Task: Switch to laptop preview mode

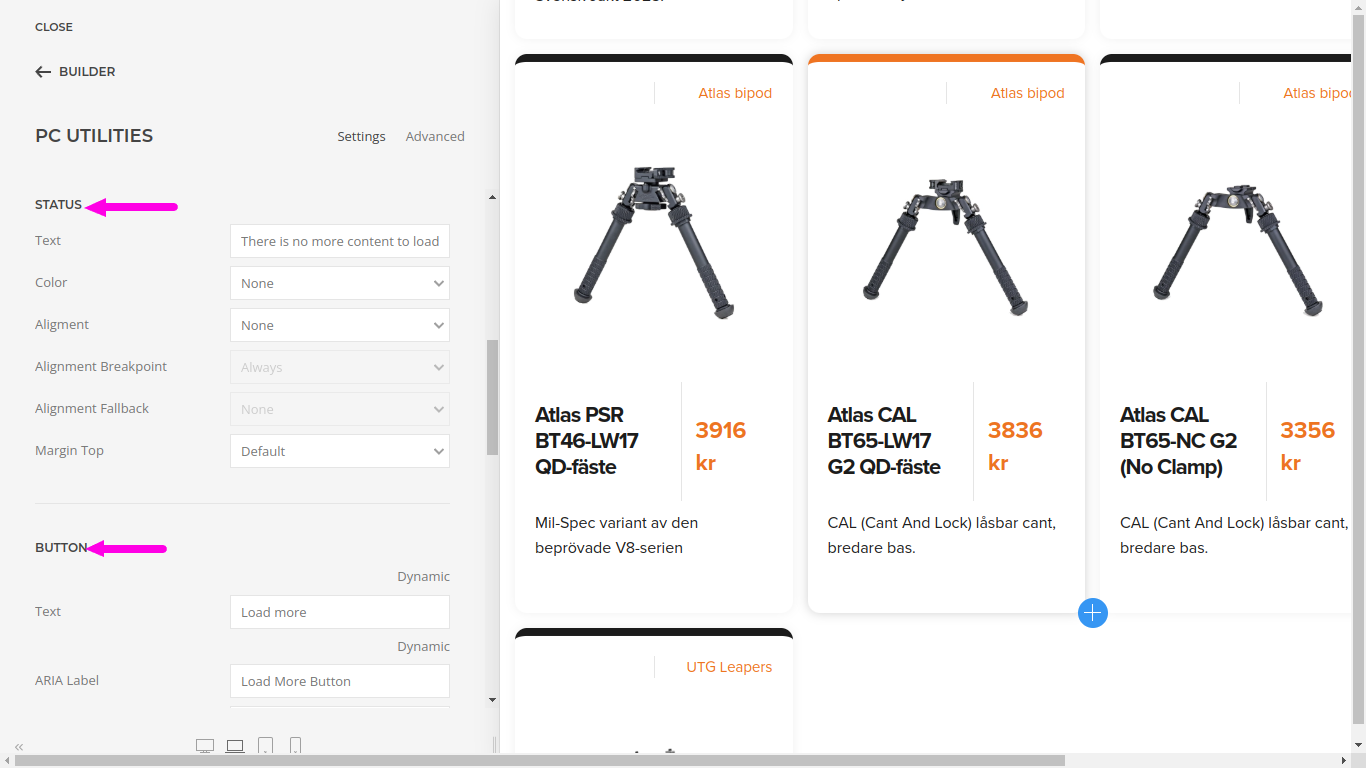Action: click(235, 746)
